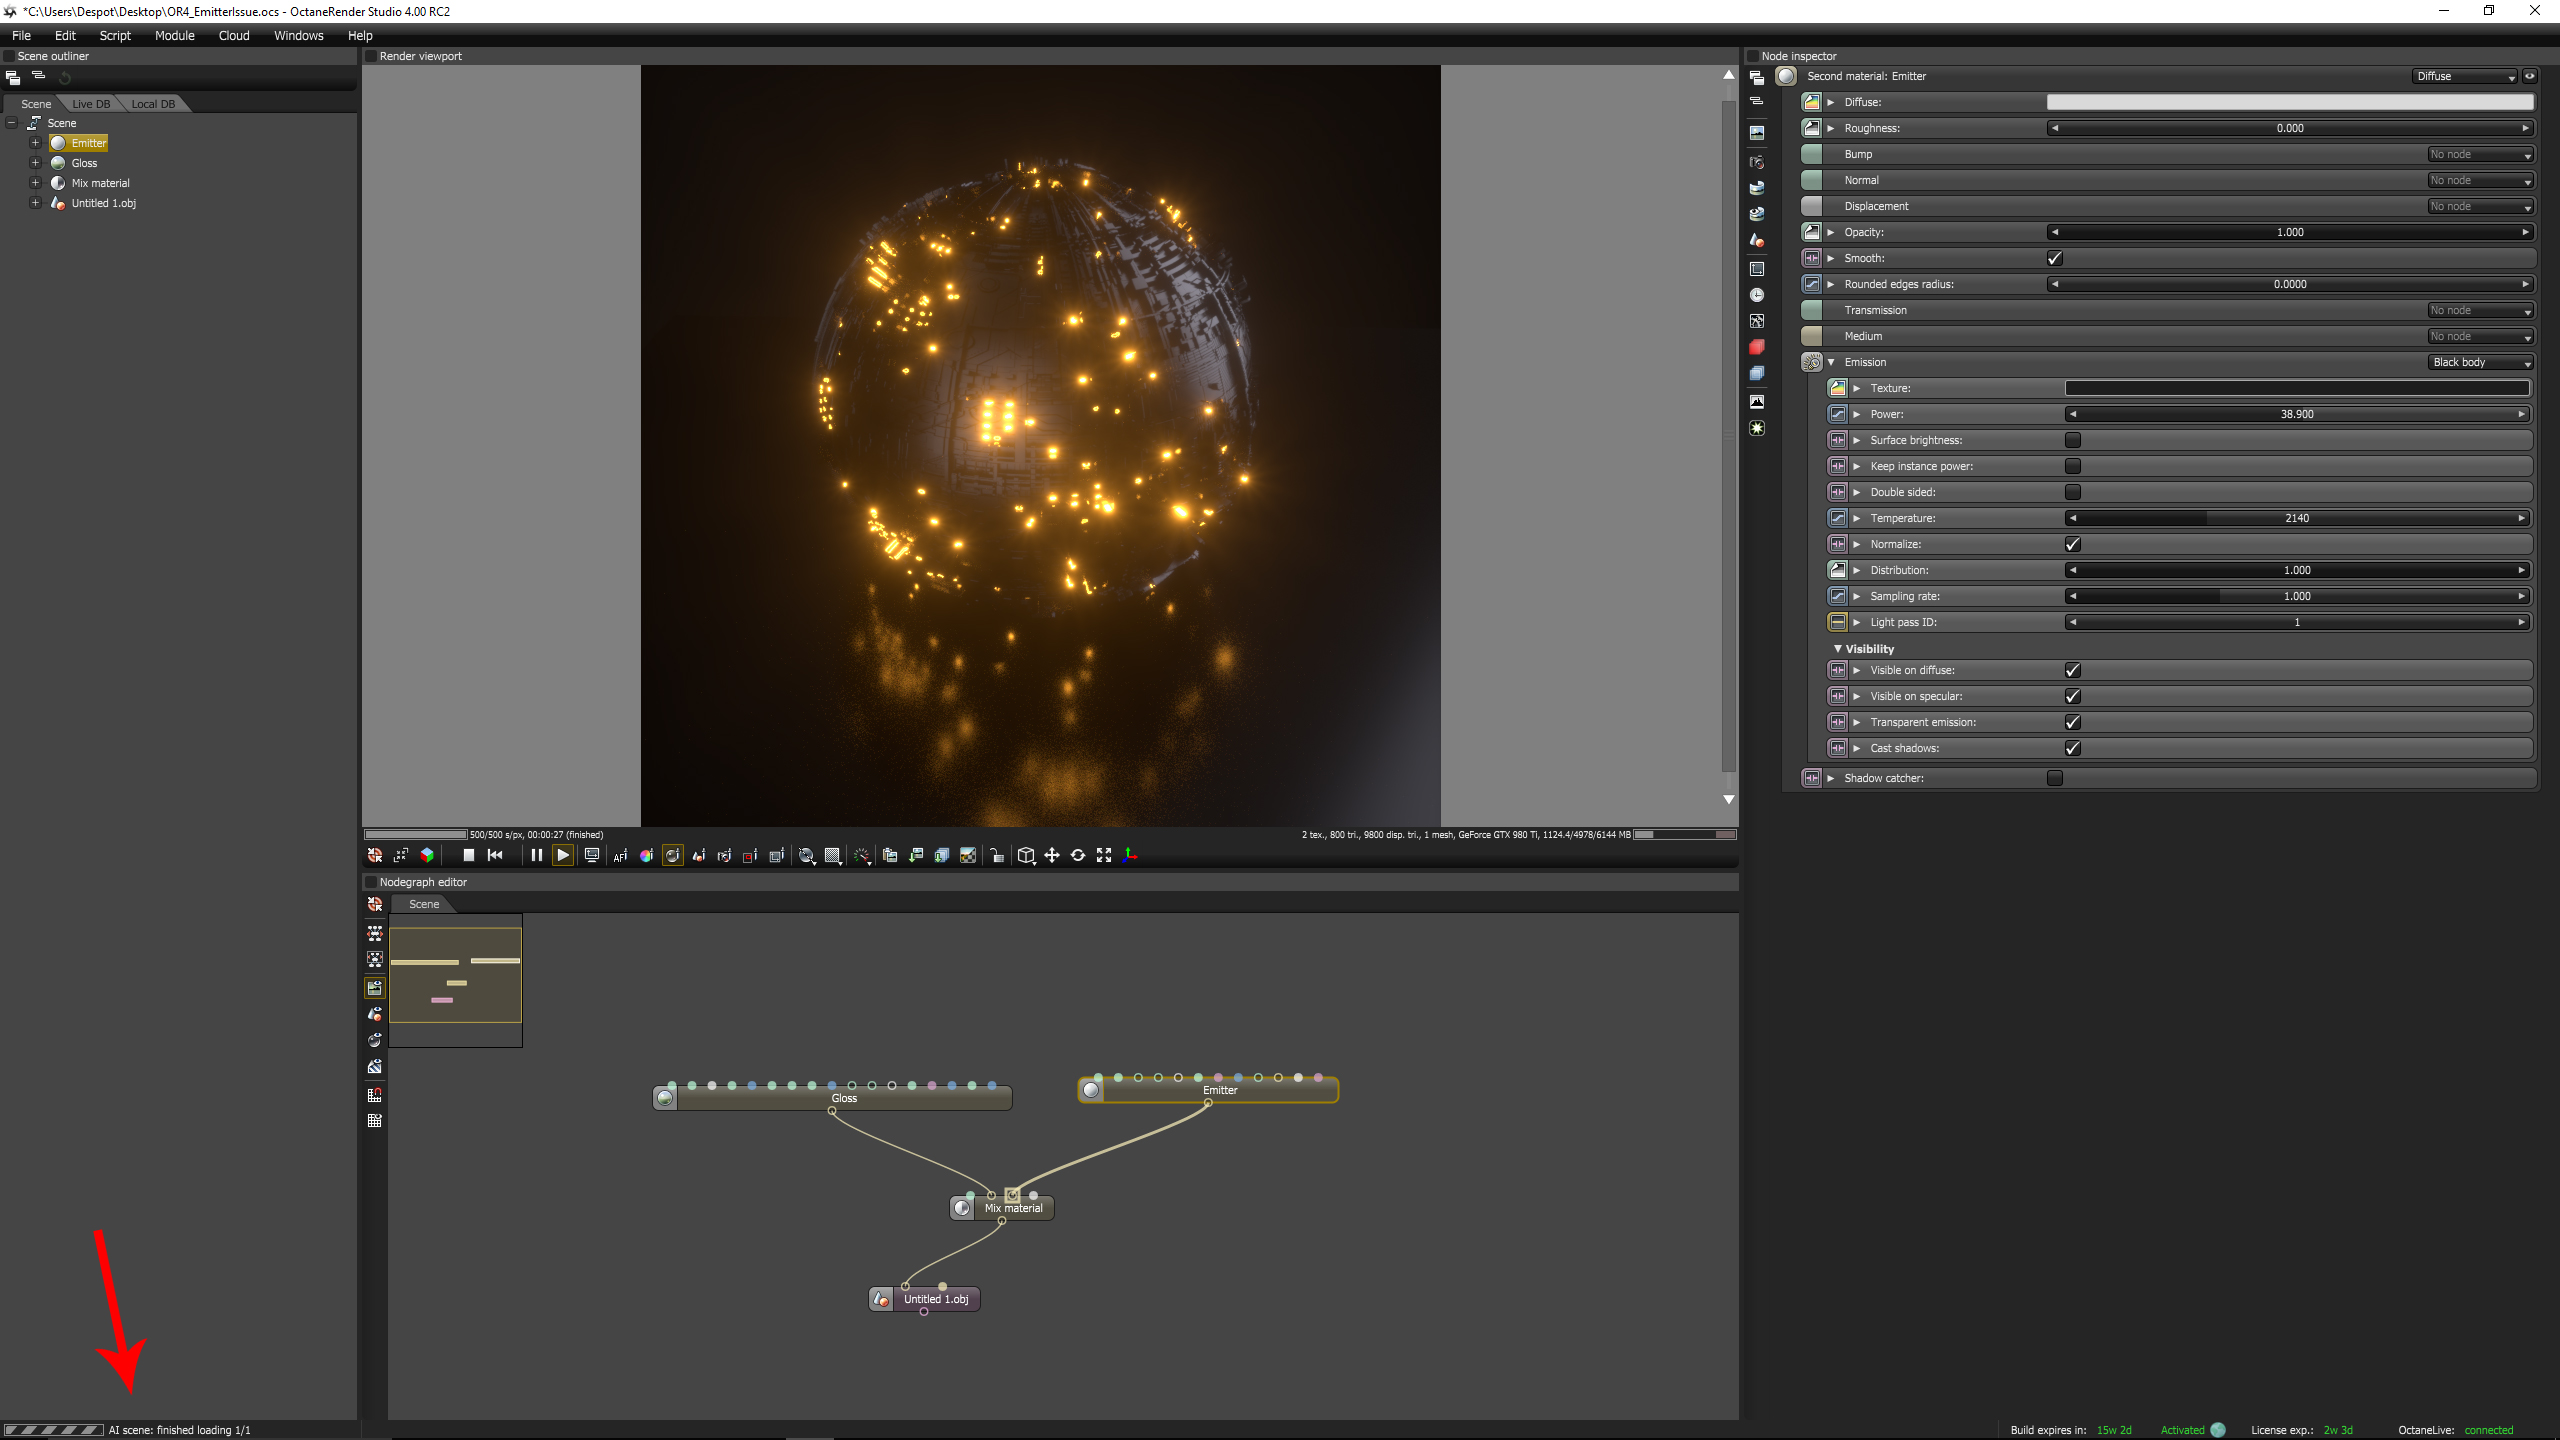Click the white balance picker icon

[x=646, y=855]
